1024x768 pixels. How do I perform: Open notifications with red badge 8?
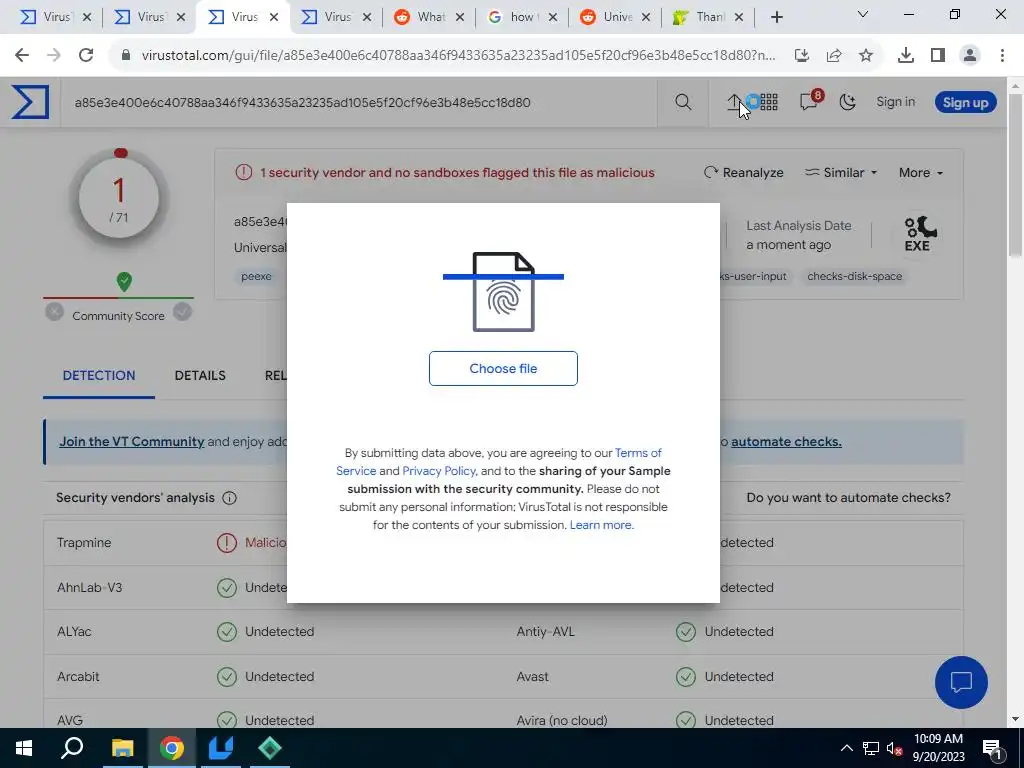(x=810, y=101)
